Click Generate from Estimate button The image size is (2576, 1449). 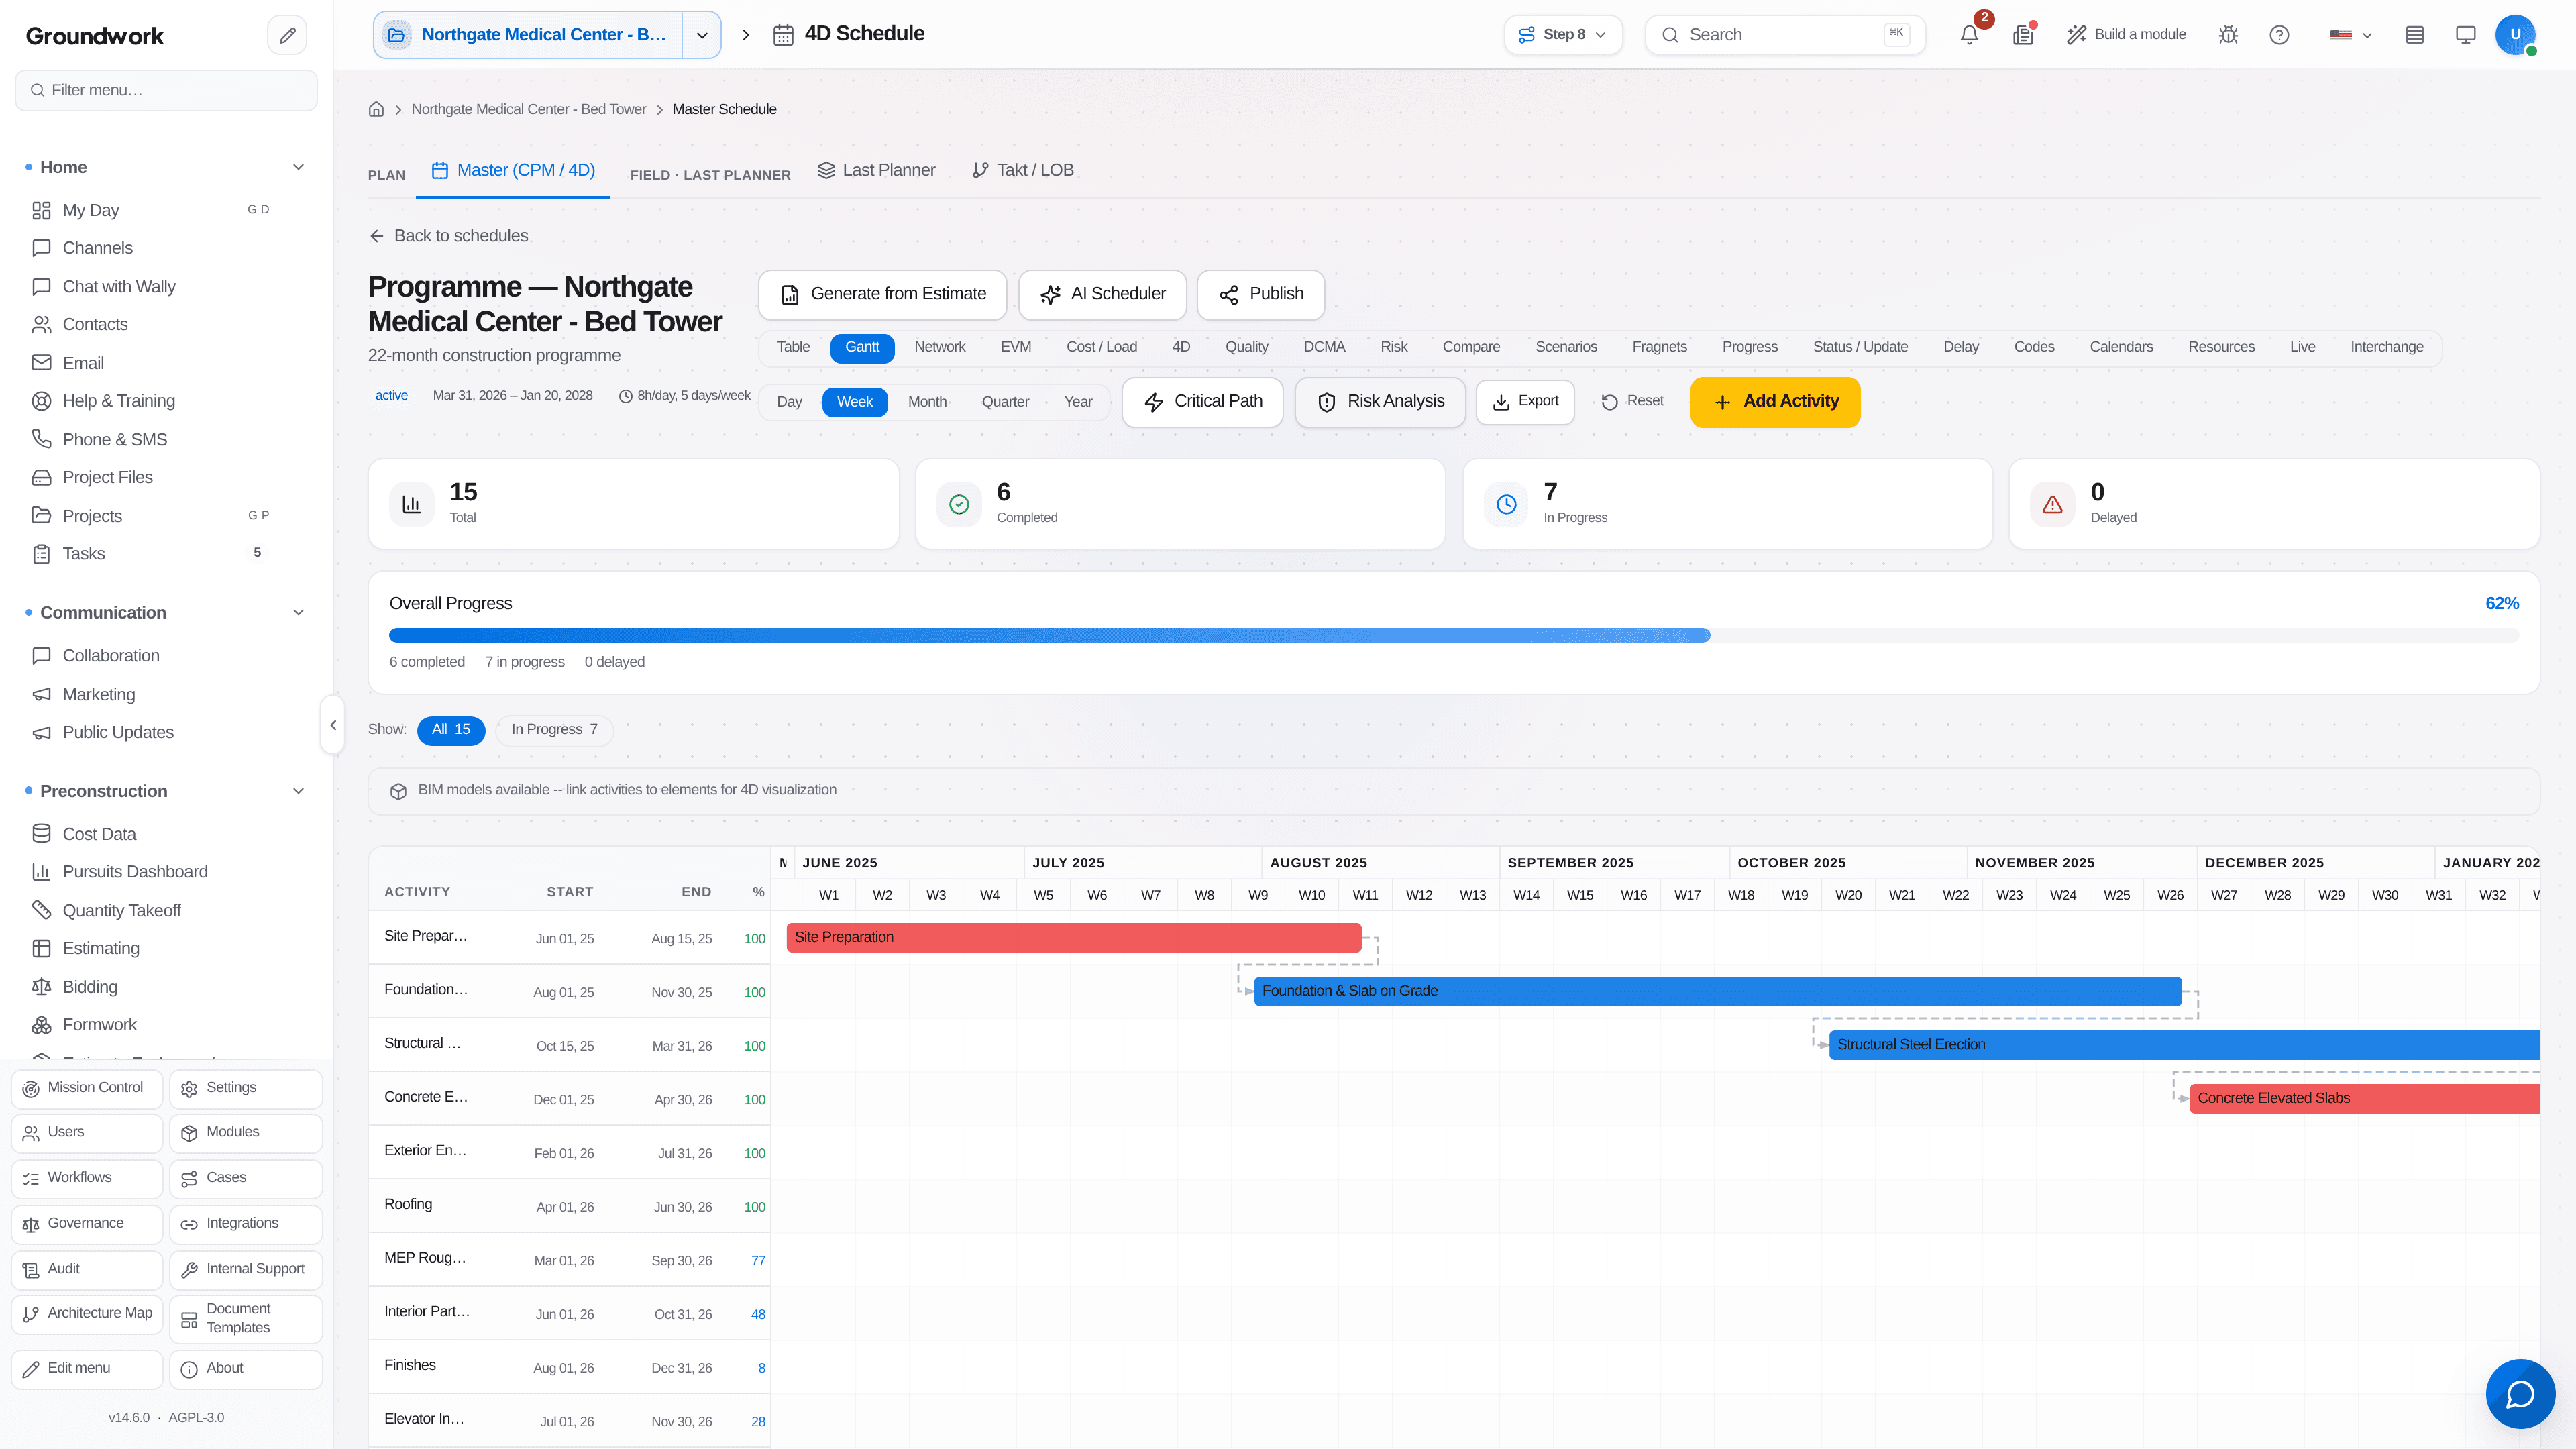[x=882, y=295]
